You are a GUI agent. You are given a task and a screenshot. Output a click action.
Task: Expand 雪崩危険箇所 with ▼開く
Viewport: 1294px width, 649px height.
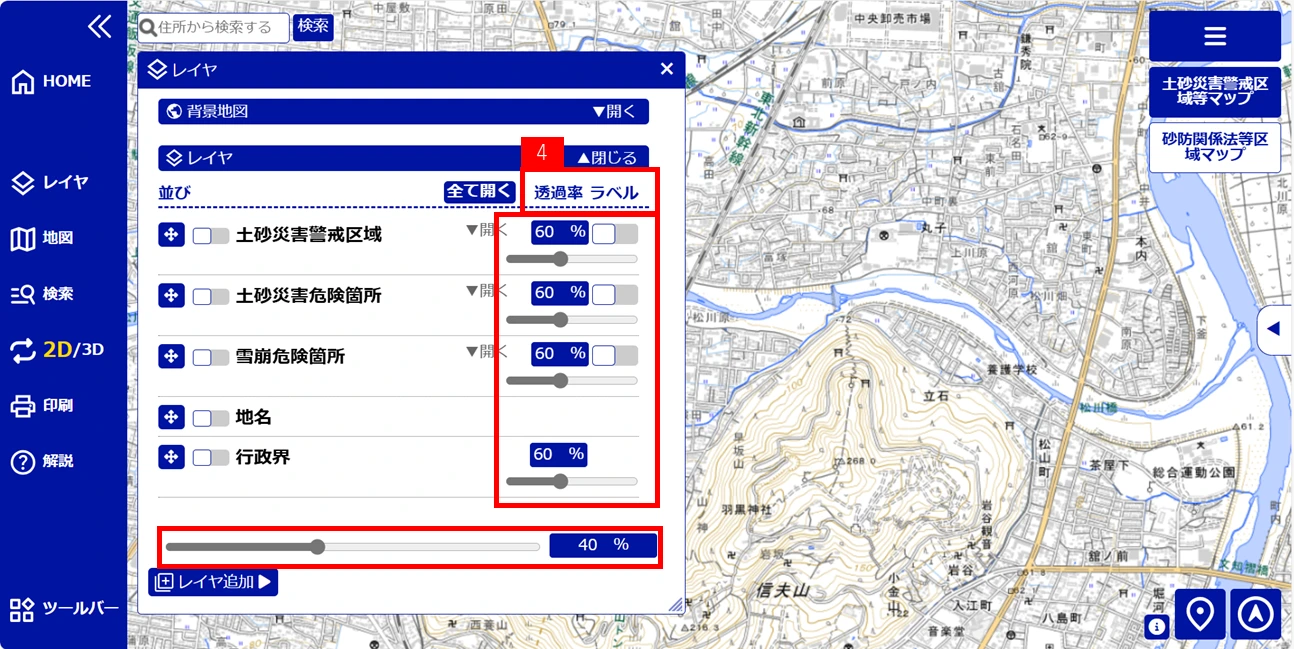(486, 351)
